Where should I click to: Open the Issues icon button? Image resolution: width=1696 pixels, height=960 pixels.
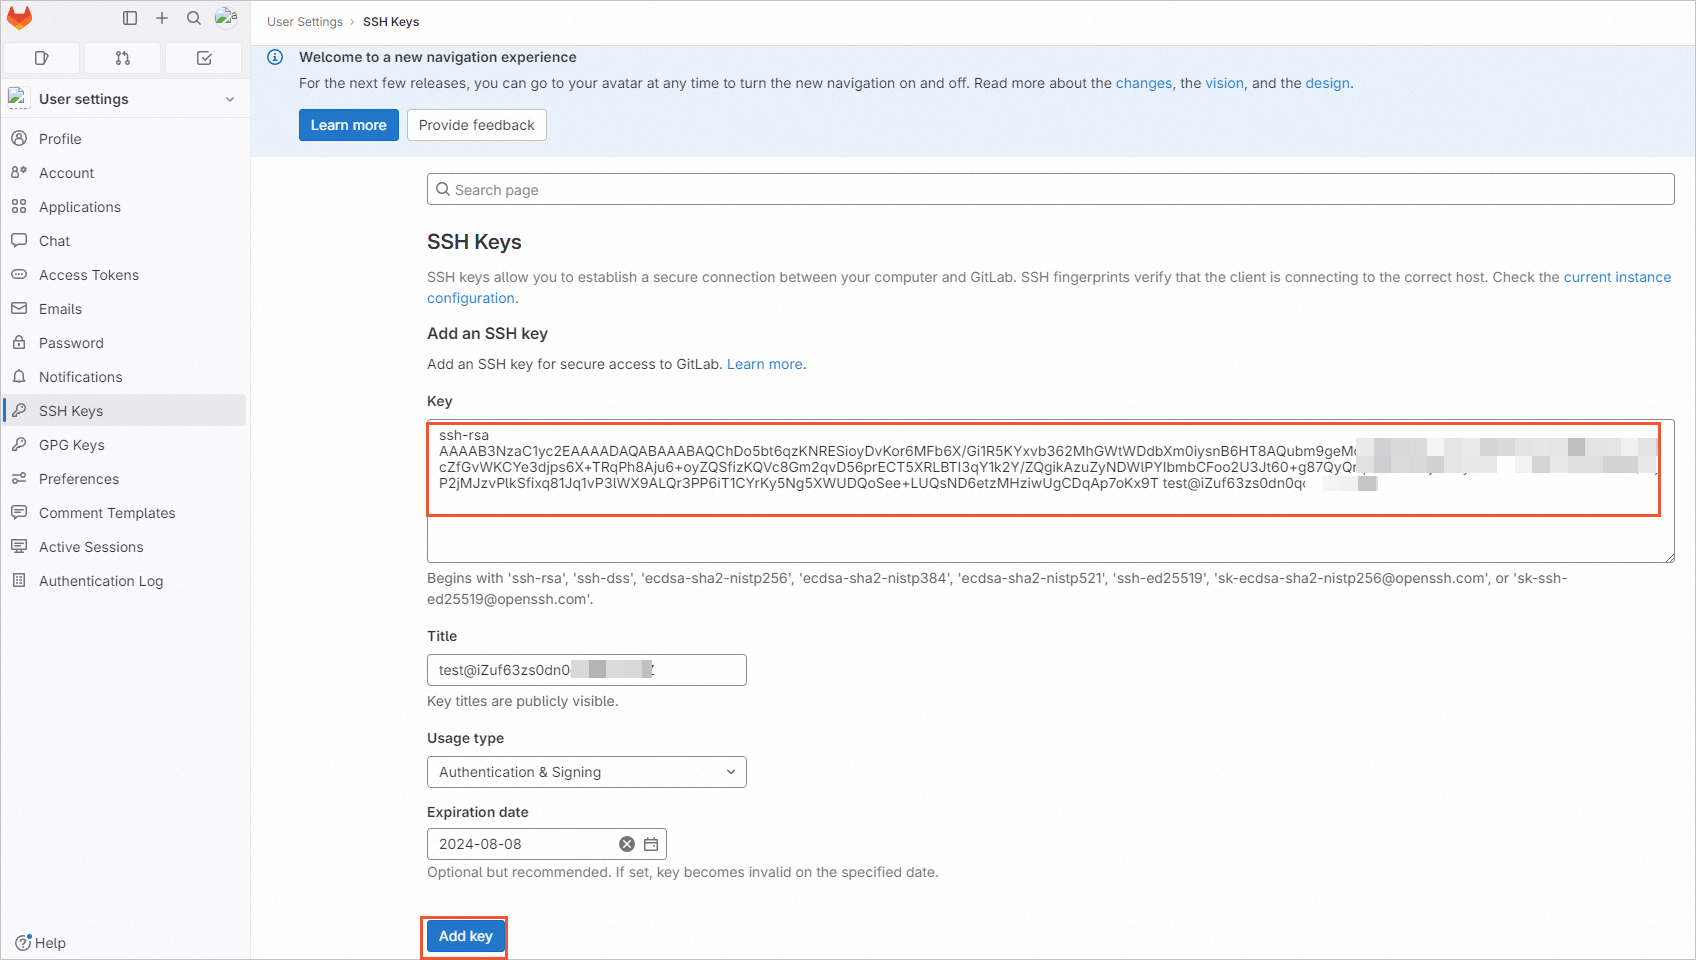click(42, 58)
